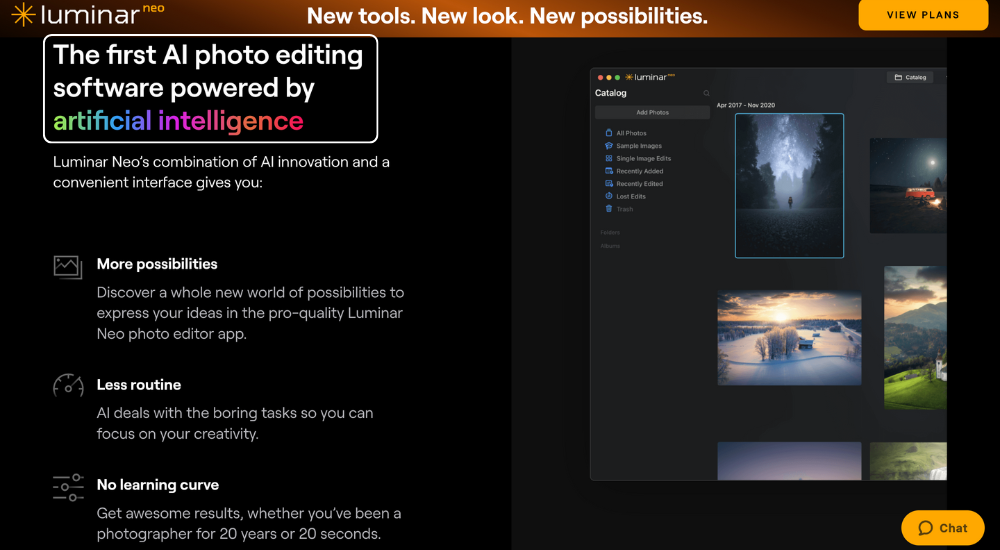Click the More possibilities heading
1000x550 pixels.
(x=157, y=264)
